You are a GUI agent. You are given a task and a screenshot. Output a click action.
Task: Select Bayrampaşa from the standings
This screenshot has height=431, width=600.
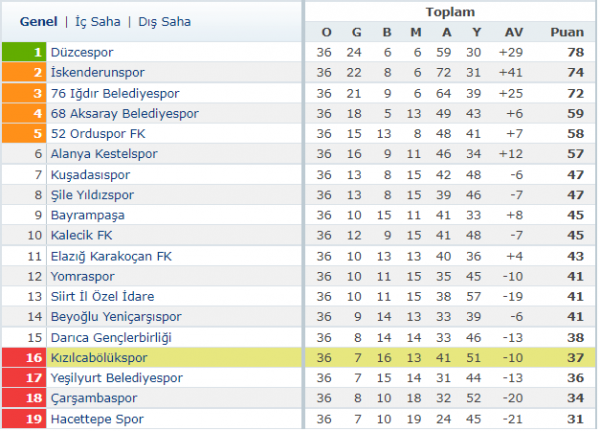87,215
